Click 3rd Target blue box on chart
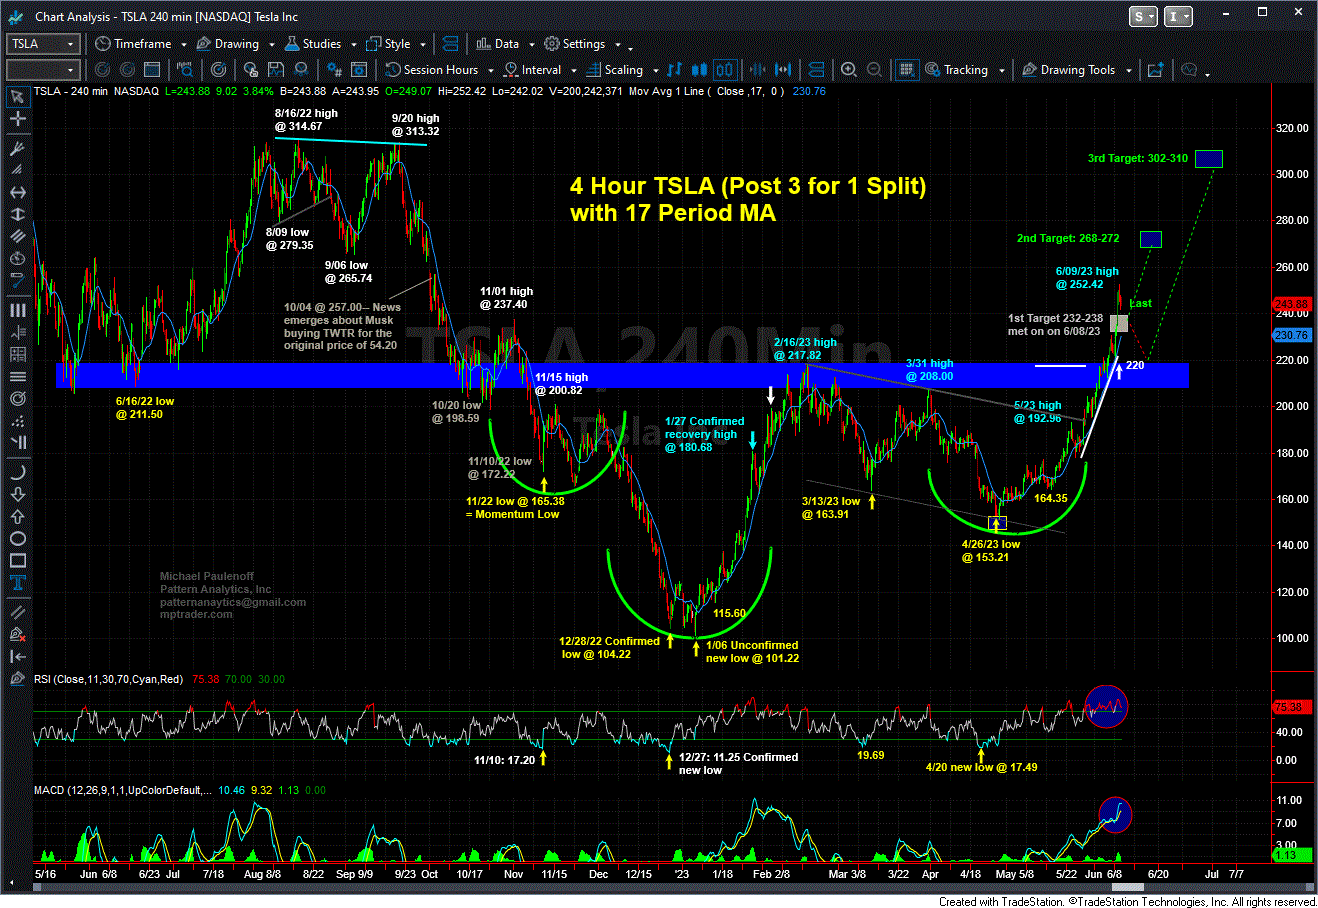This screenshot has width=1318, height=908. point(1209,158)
